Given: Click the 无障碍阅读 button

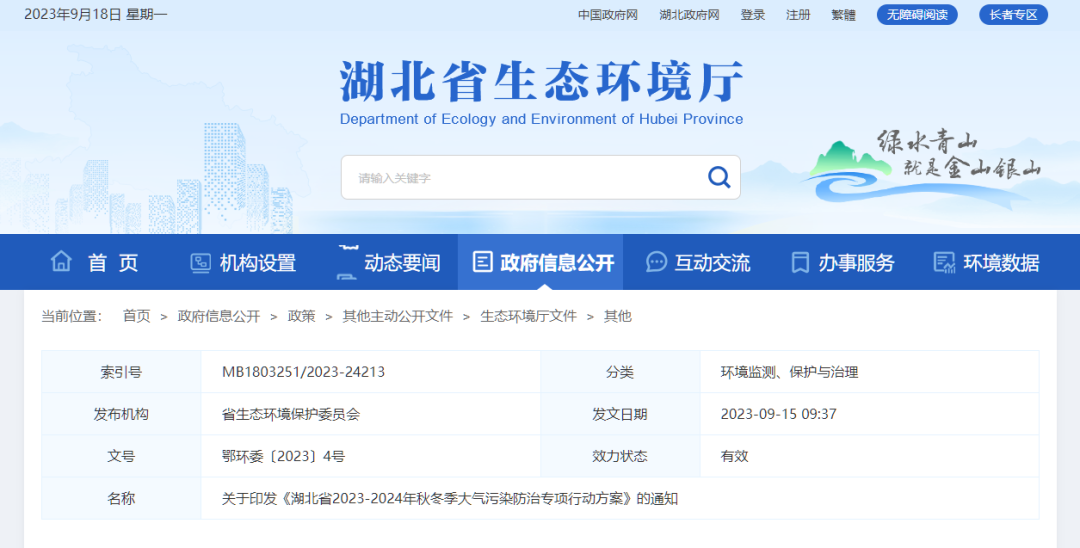Looking at the screenshot, I should tap(917, 14).
